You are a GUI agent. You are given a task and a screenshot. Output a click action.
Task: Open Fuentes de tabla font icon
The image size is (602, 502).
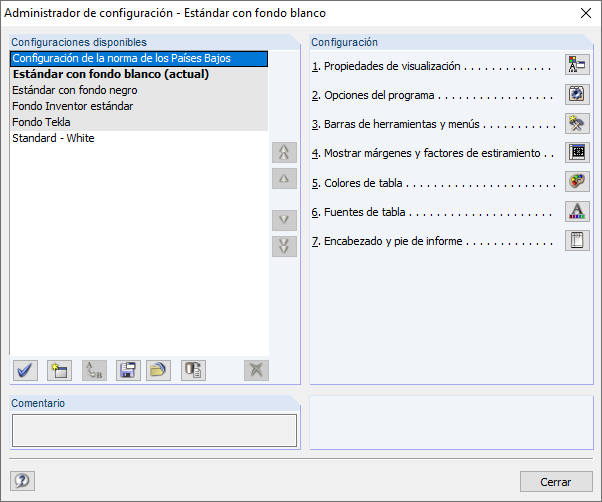tap(577, 211)
